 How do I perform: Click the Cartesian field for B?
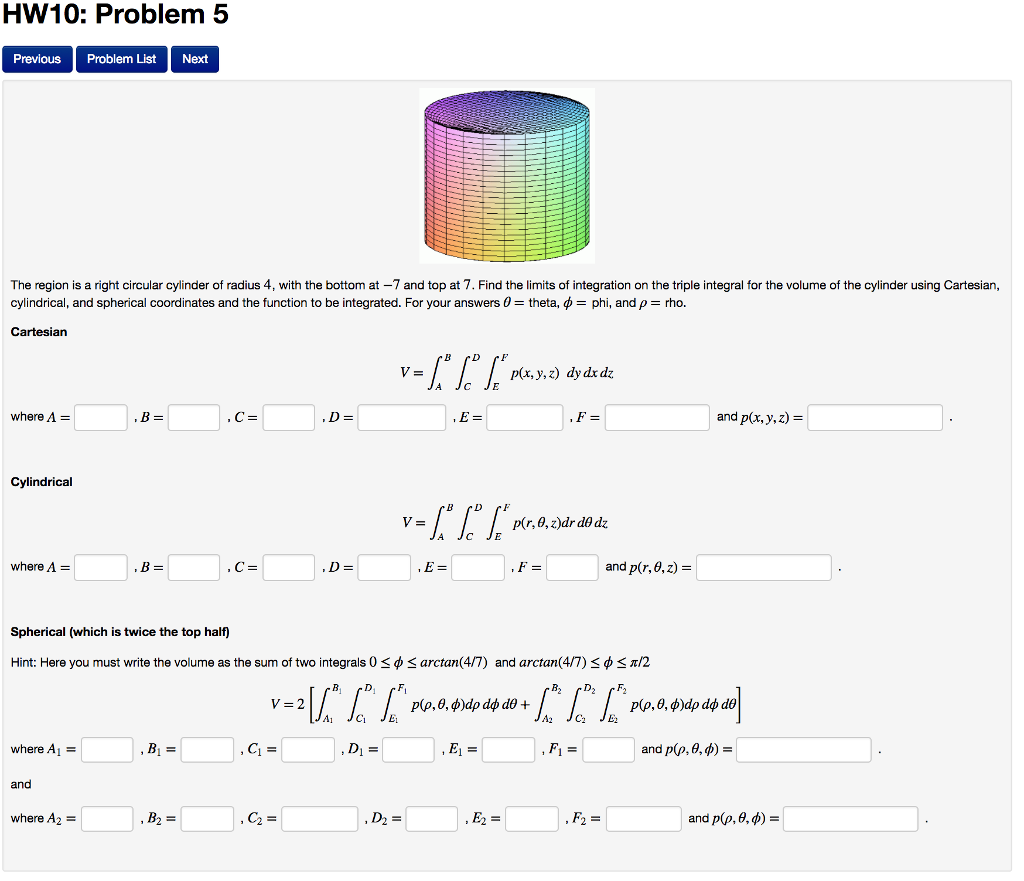click(194, 417)
